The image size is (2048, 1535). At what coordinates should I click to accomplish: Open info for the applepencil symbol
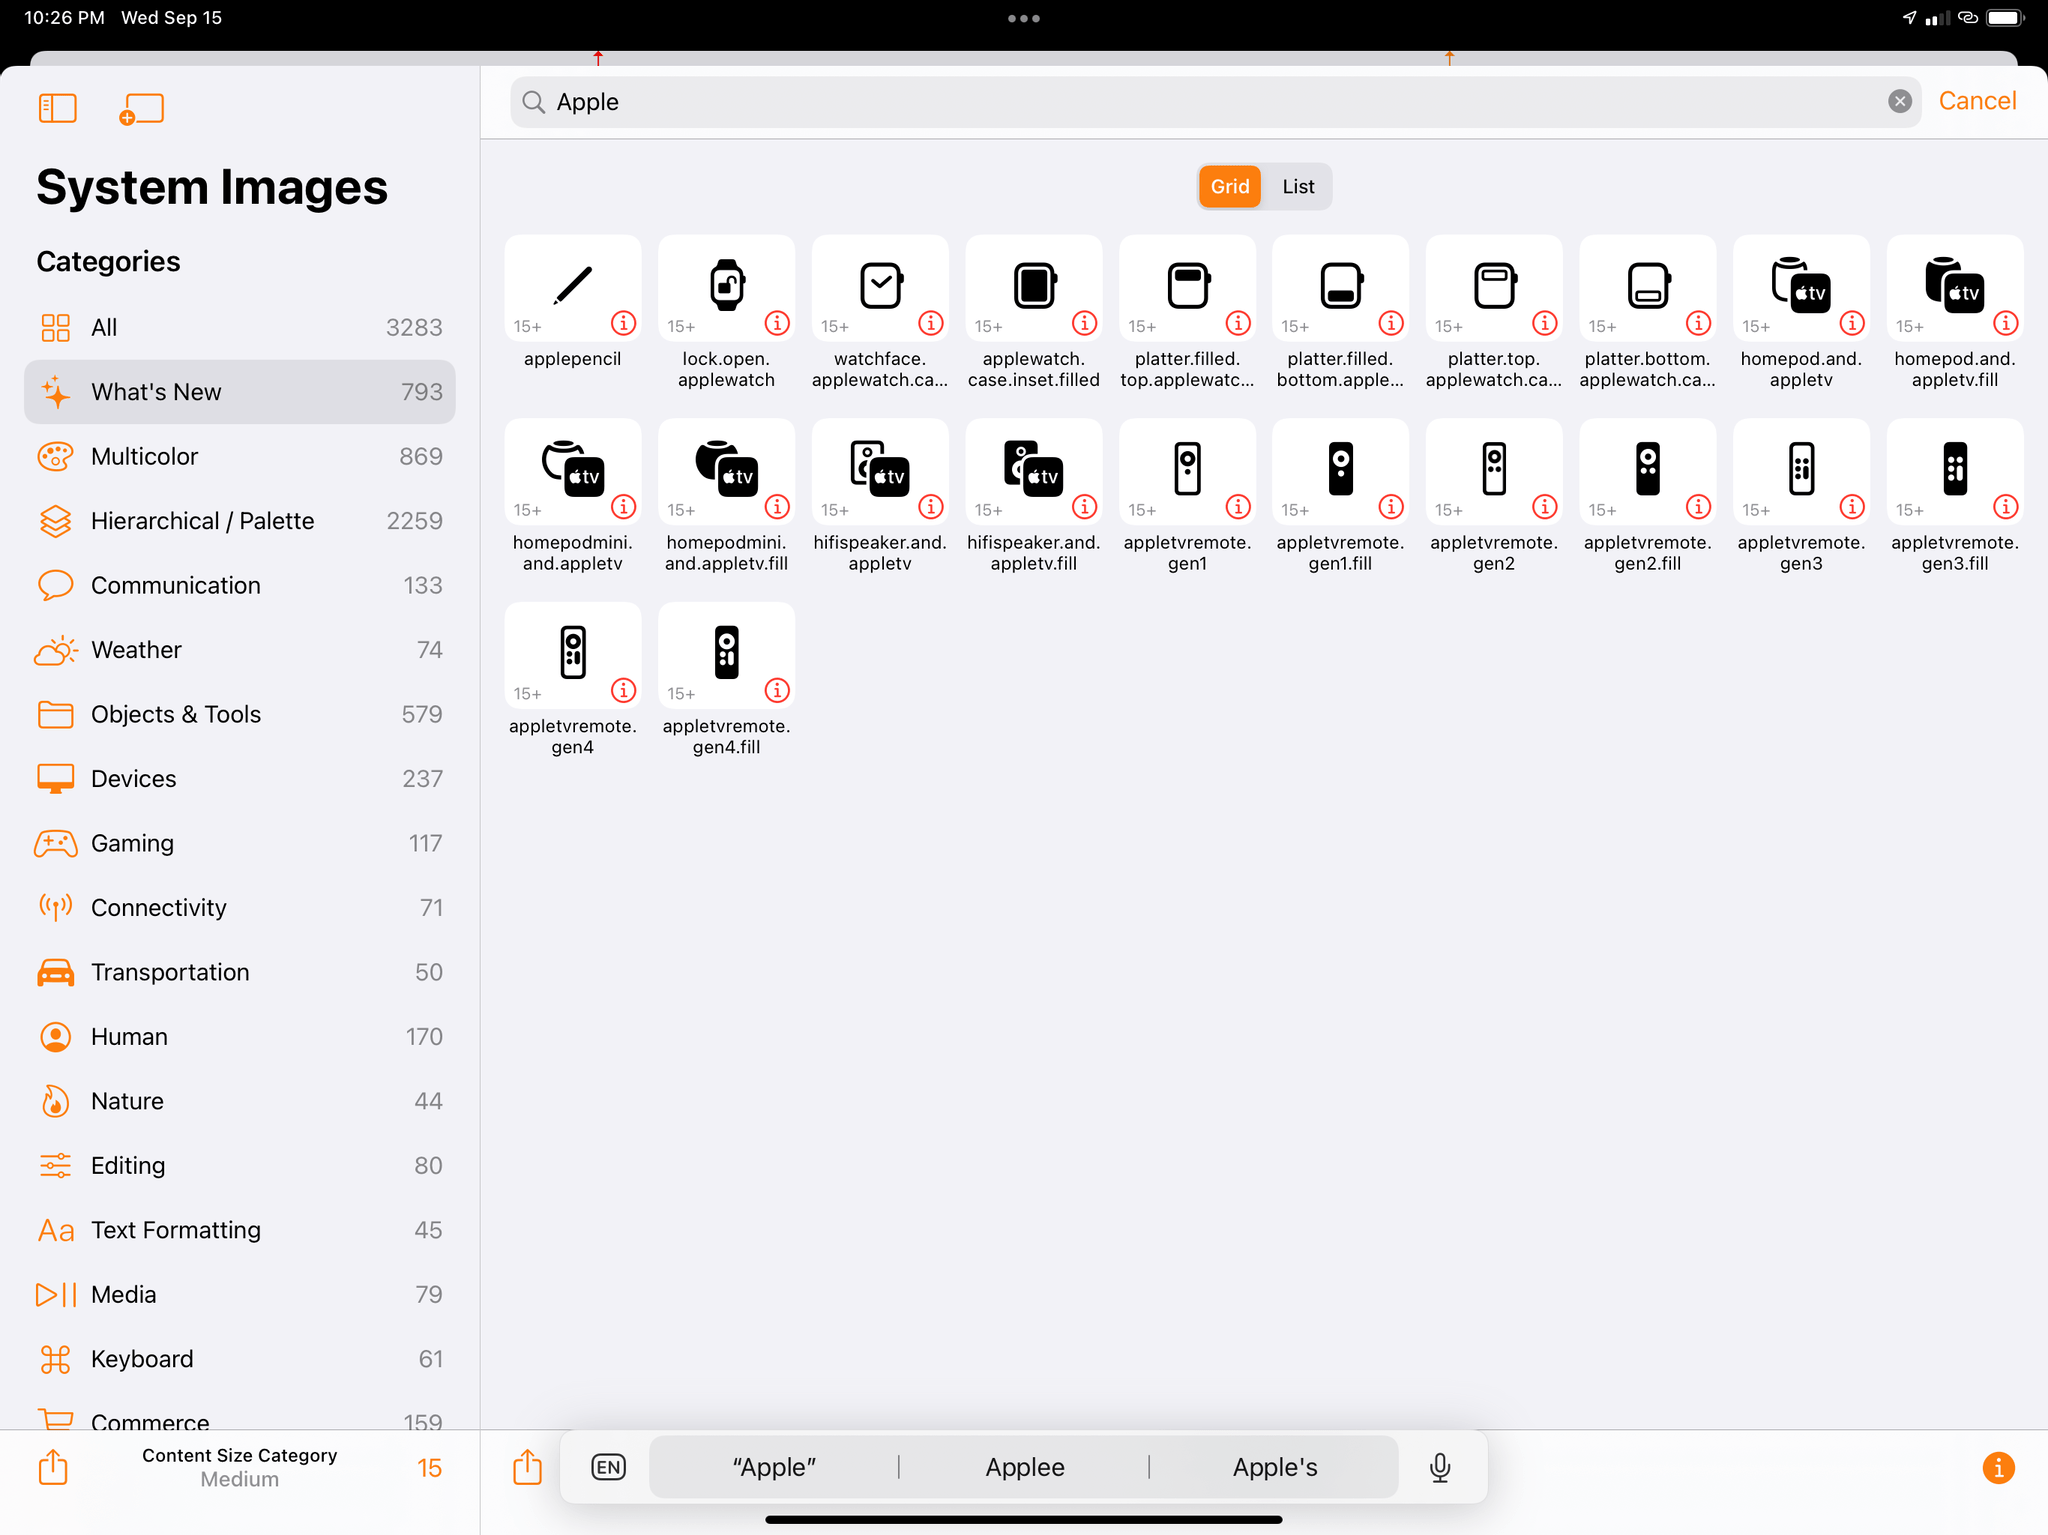coord(624,323)
